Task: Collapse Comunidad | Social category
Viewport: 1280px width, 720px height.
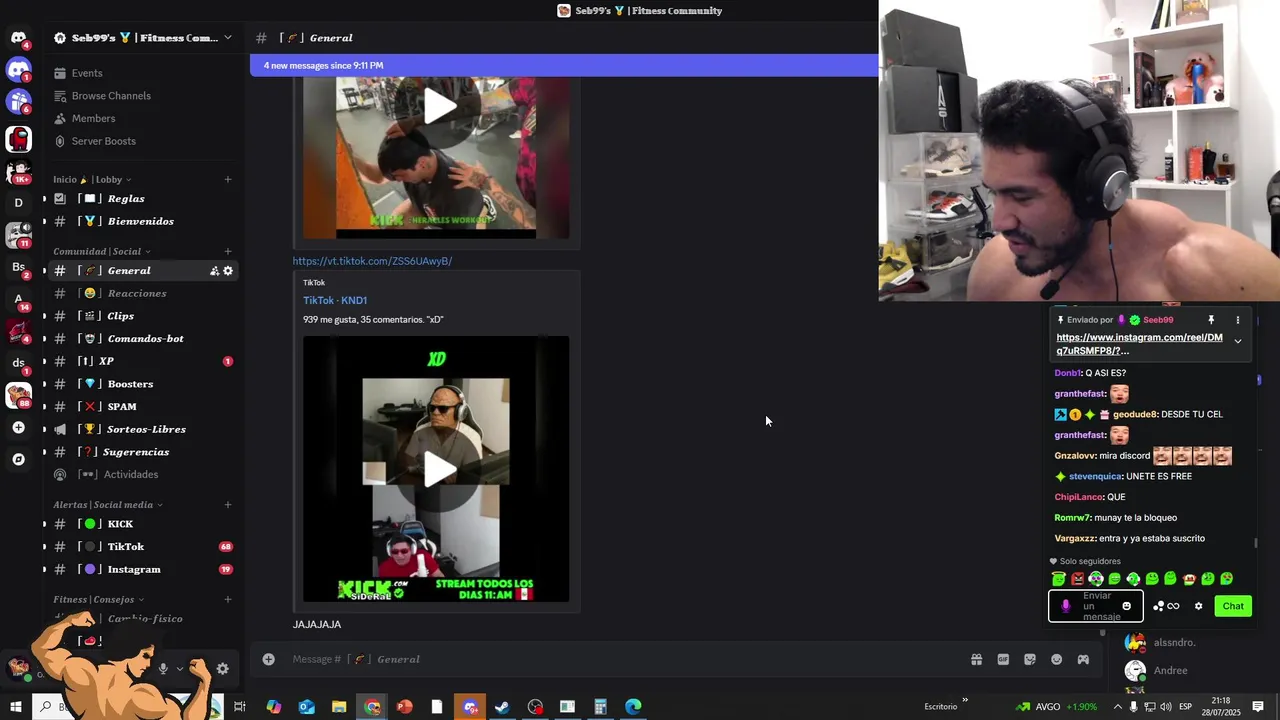Action: click(102, 251)
